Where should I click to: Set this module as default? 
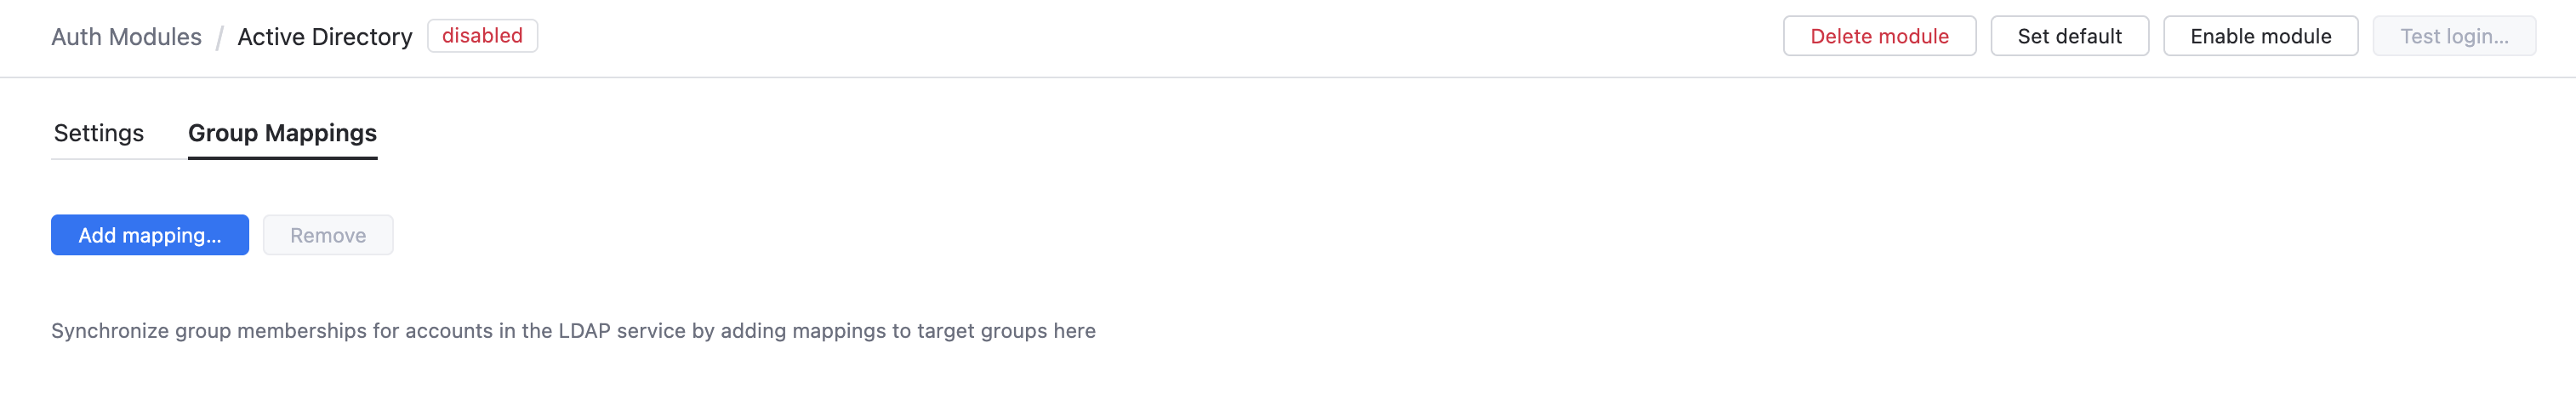coord(2068,36)
